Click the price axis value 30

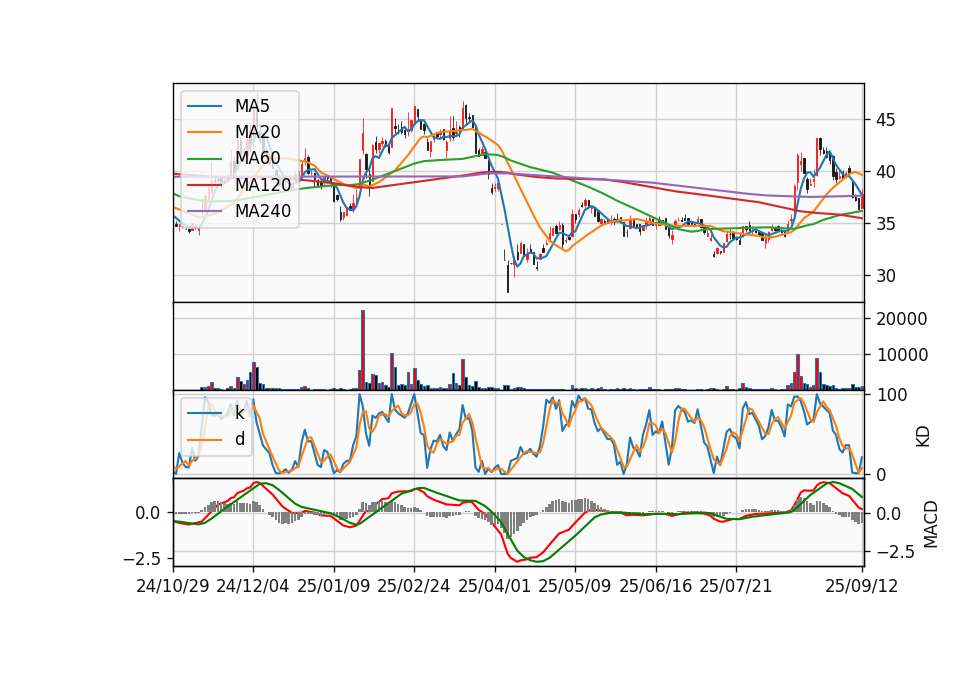point(885,276)
